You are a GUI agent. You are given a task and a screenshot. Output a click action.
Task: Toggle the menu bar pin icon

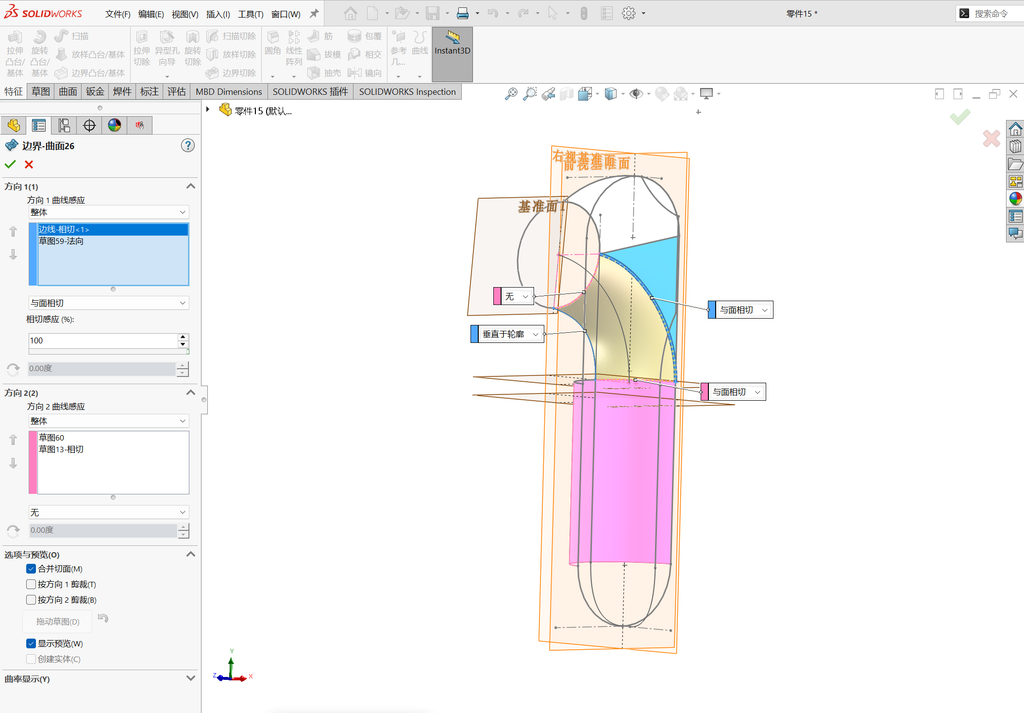click(x=314, y=13)
